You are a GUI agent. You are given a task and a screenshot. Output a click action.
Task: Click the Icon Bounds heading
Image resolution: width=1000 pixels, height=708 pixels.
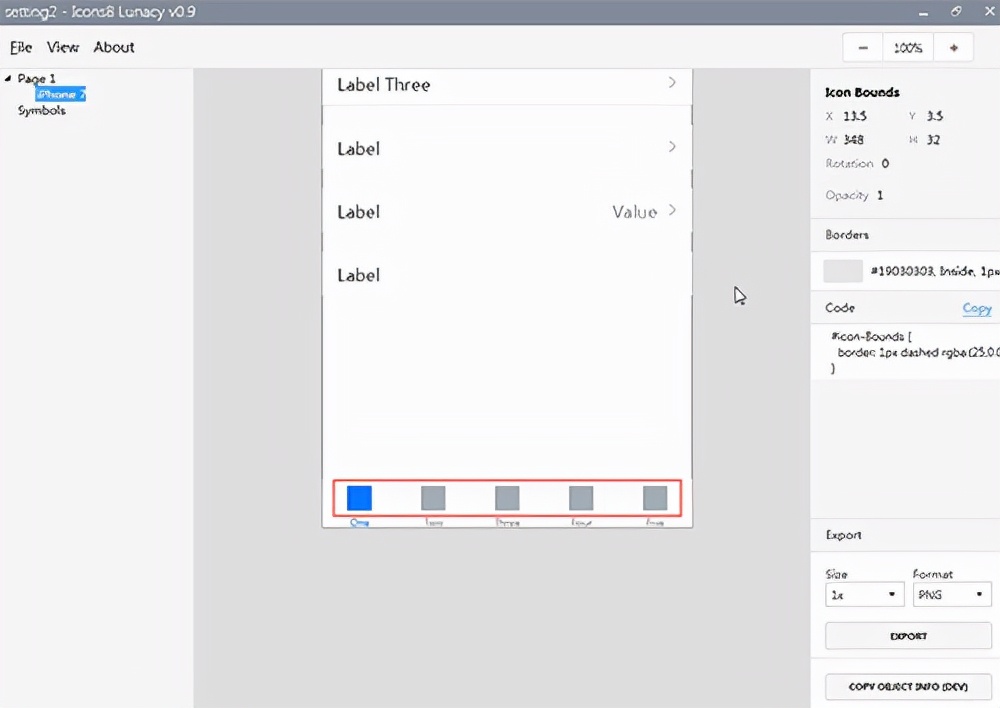[x=862, y=92]
